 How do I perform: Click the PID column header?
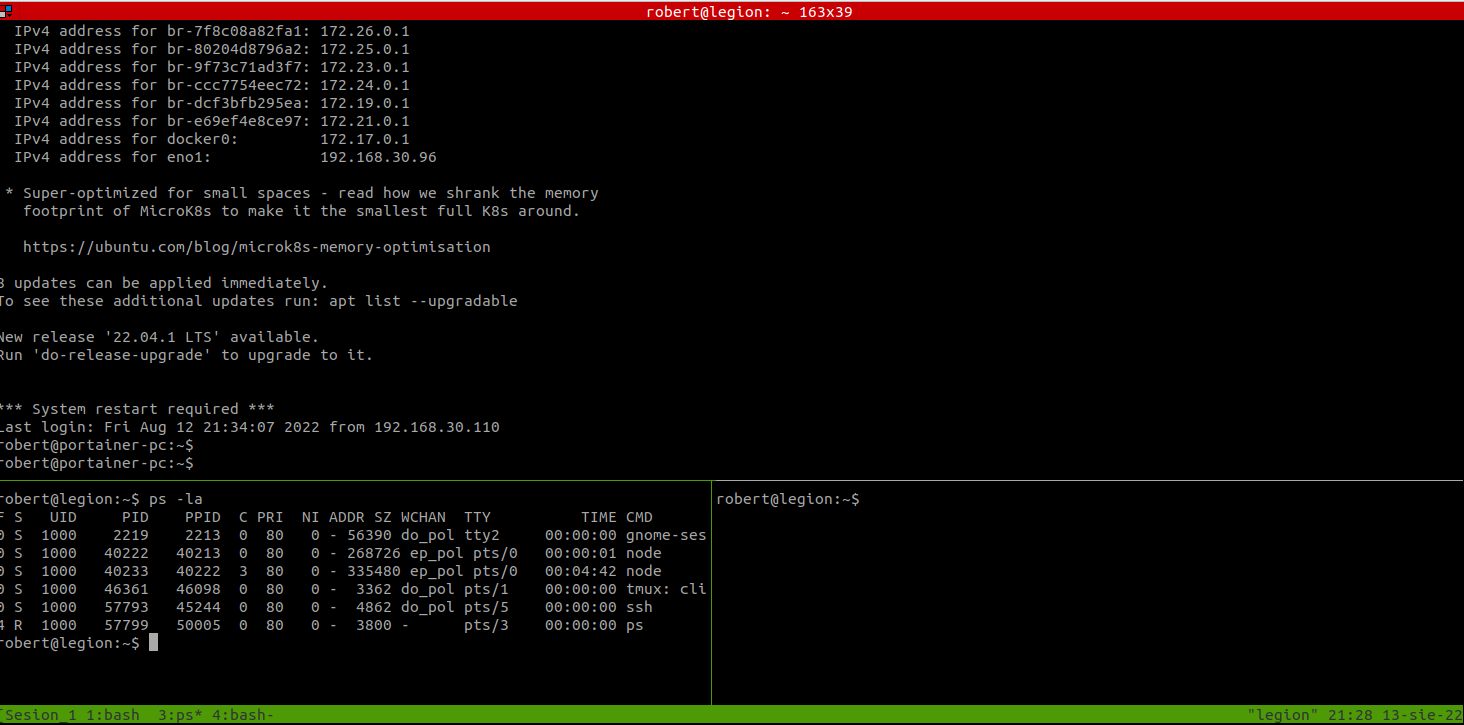[x=135, y=517]
